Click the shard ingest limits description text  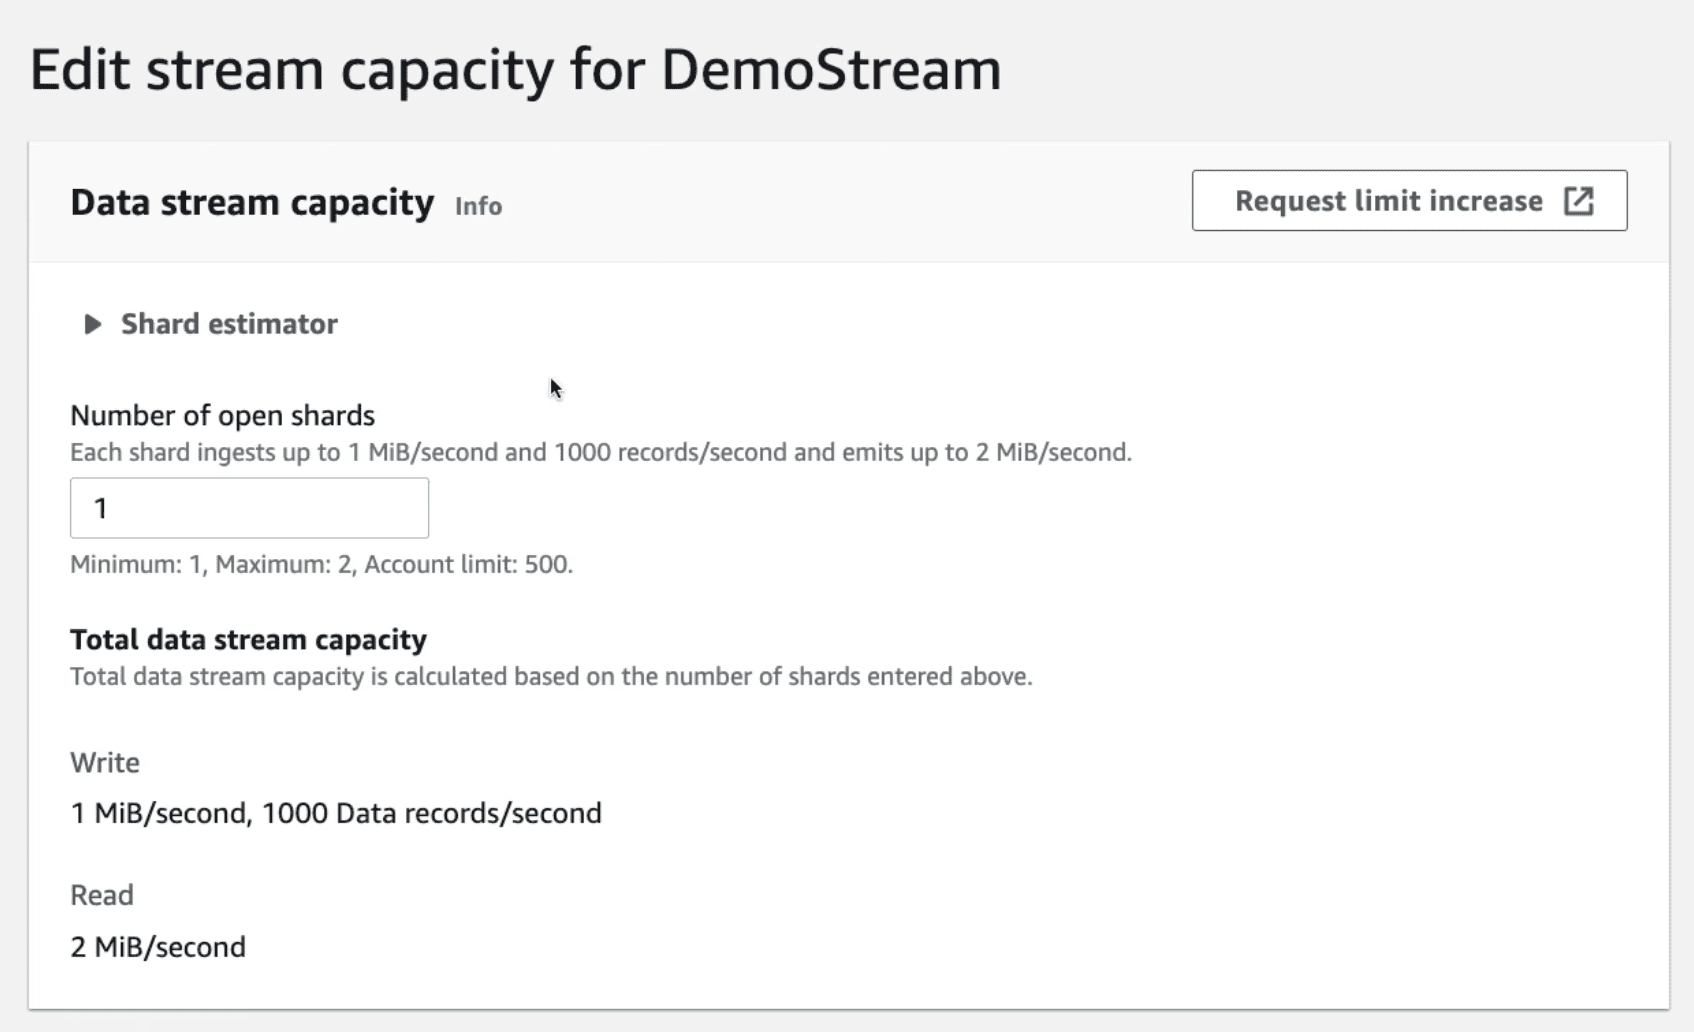coord(600,452)
